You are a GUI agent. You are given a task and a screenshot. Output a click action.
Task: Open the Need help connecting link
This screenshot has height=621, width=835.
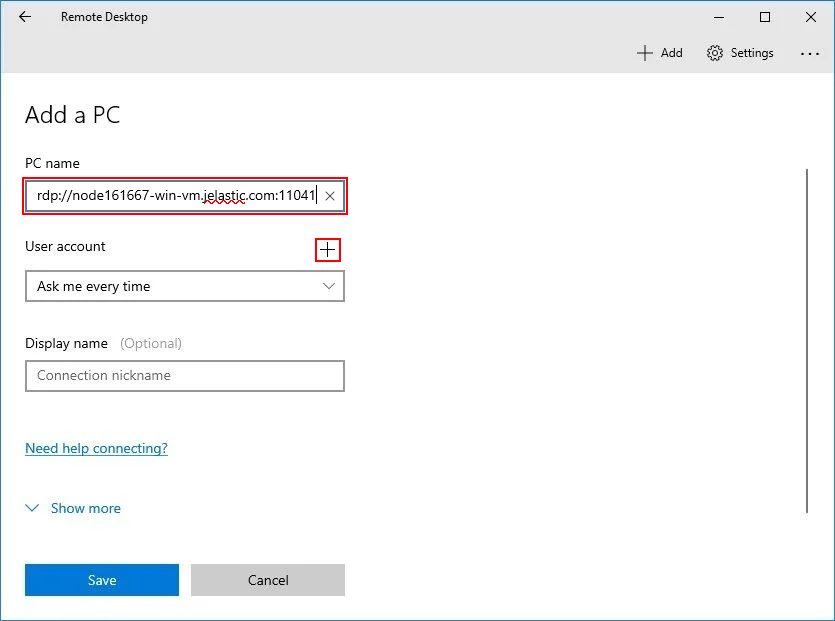click(96, 448)
